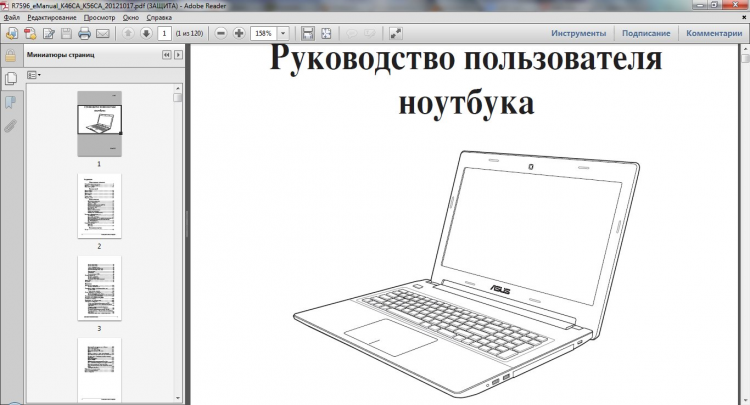Image resolution: width=750 pixels, height=405 pixels.
Task: Click the zoom in plus icon
Action: click(x=239, y=33)
